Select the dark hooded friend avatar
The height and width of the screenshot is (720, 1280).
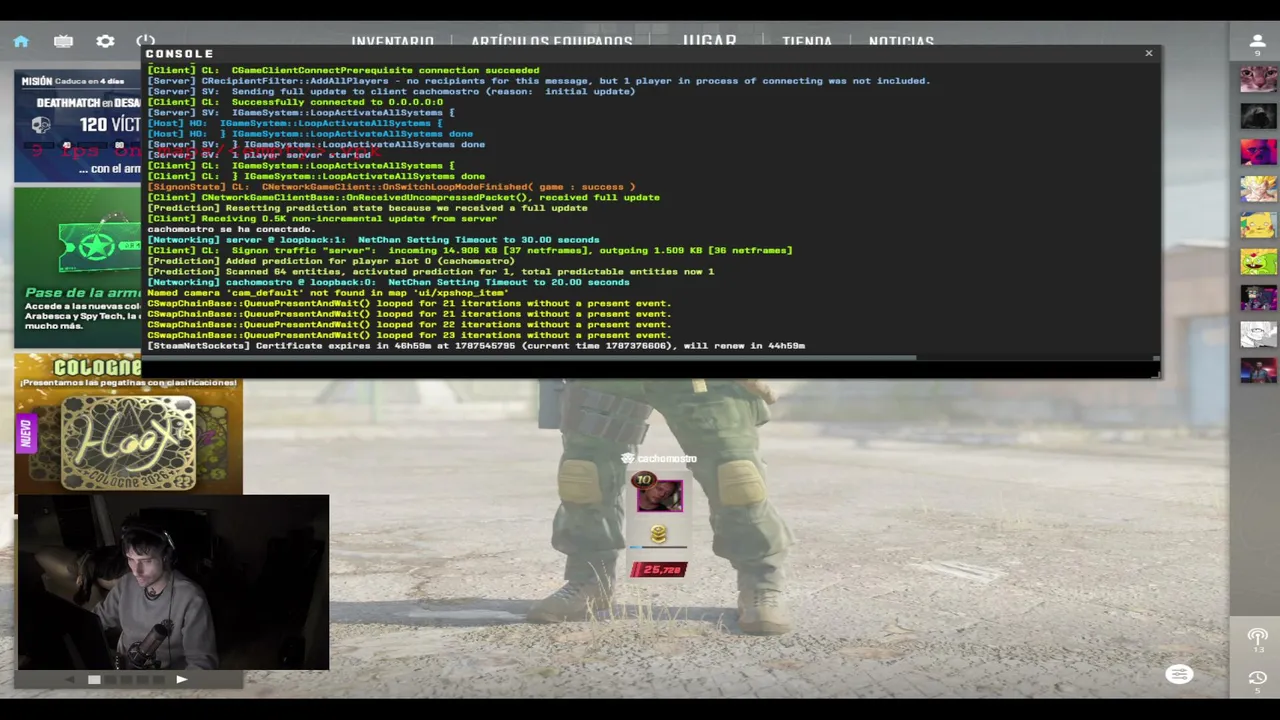pyautogui.click(x=1258, y=115)
